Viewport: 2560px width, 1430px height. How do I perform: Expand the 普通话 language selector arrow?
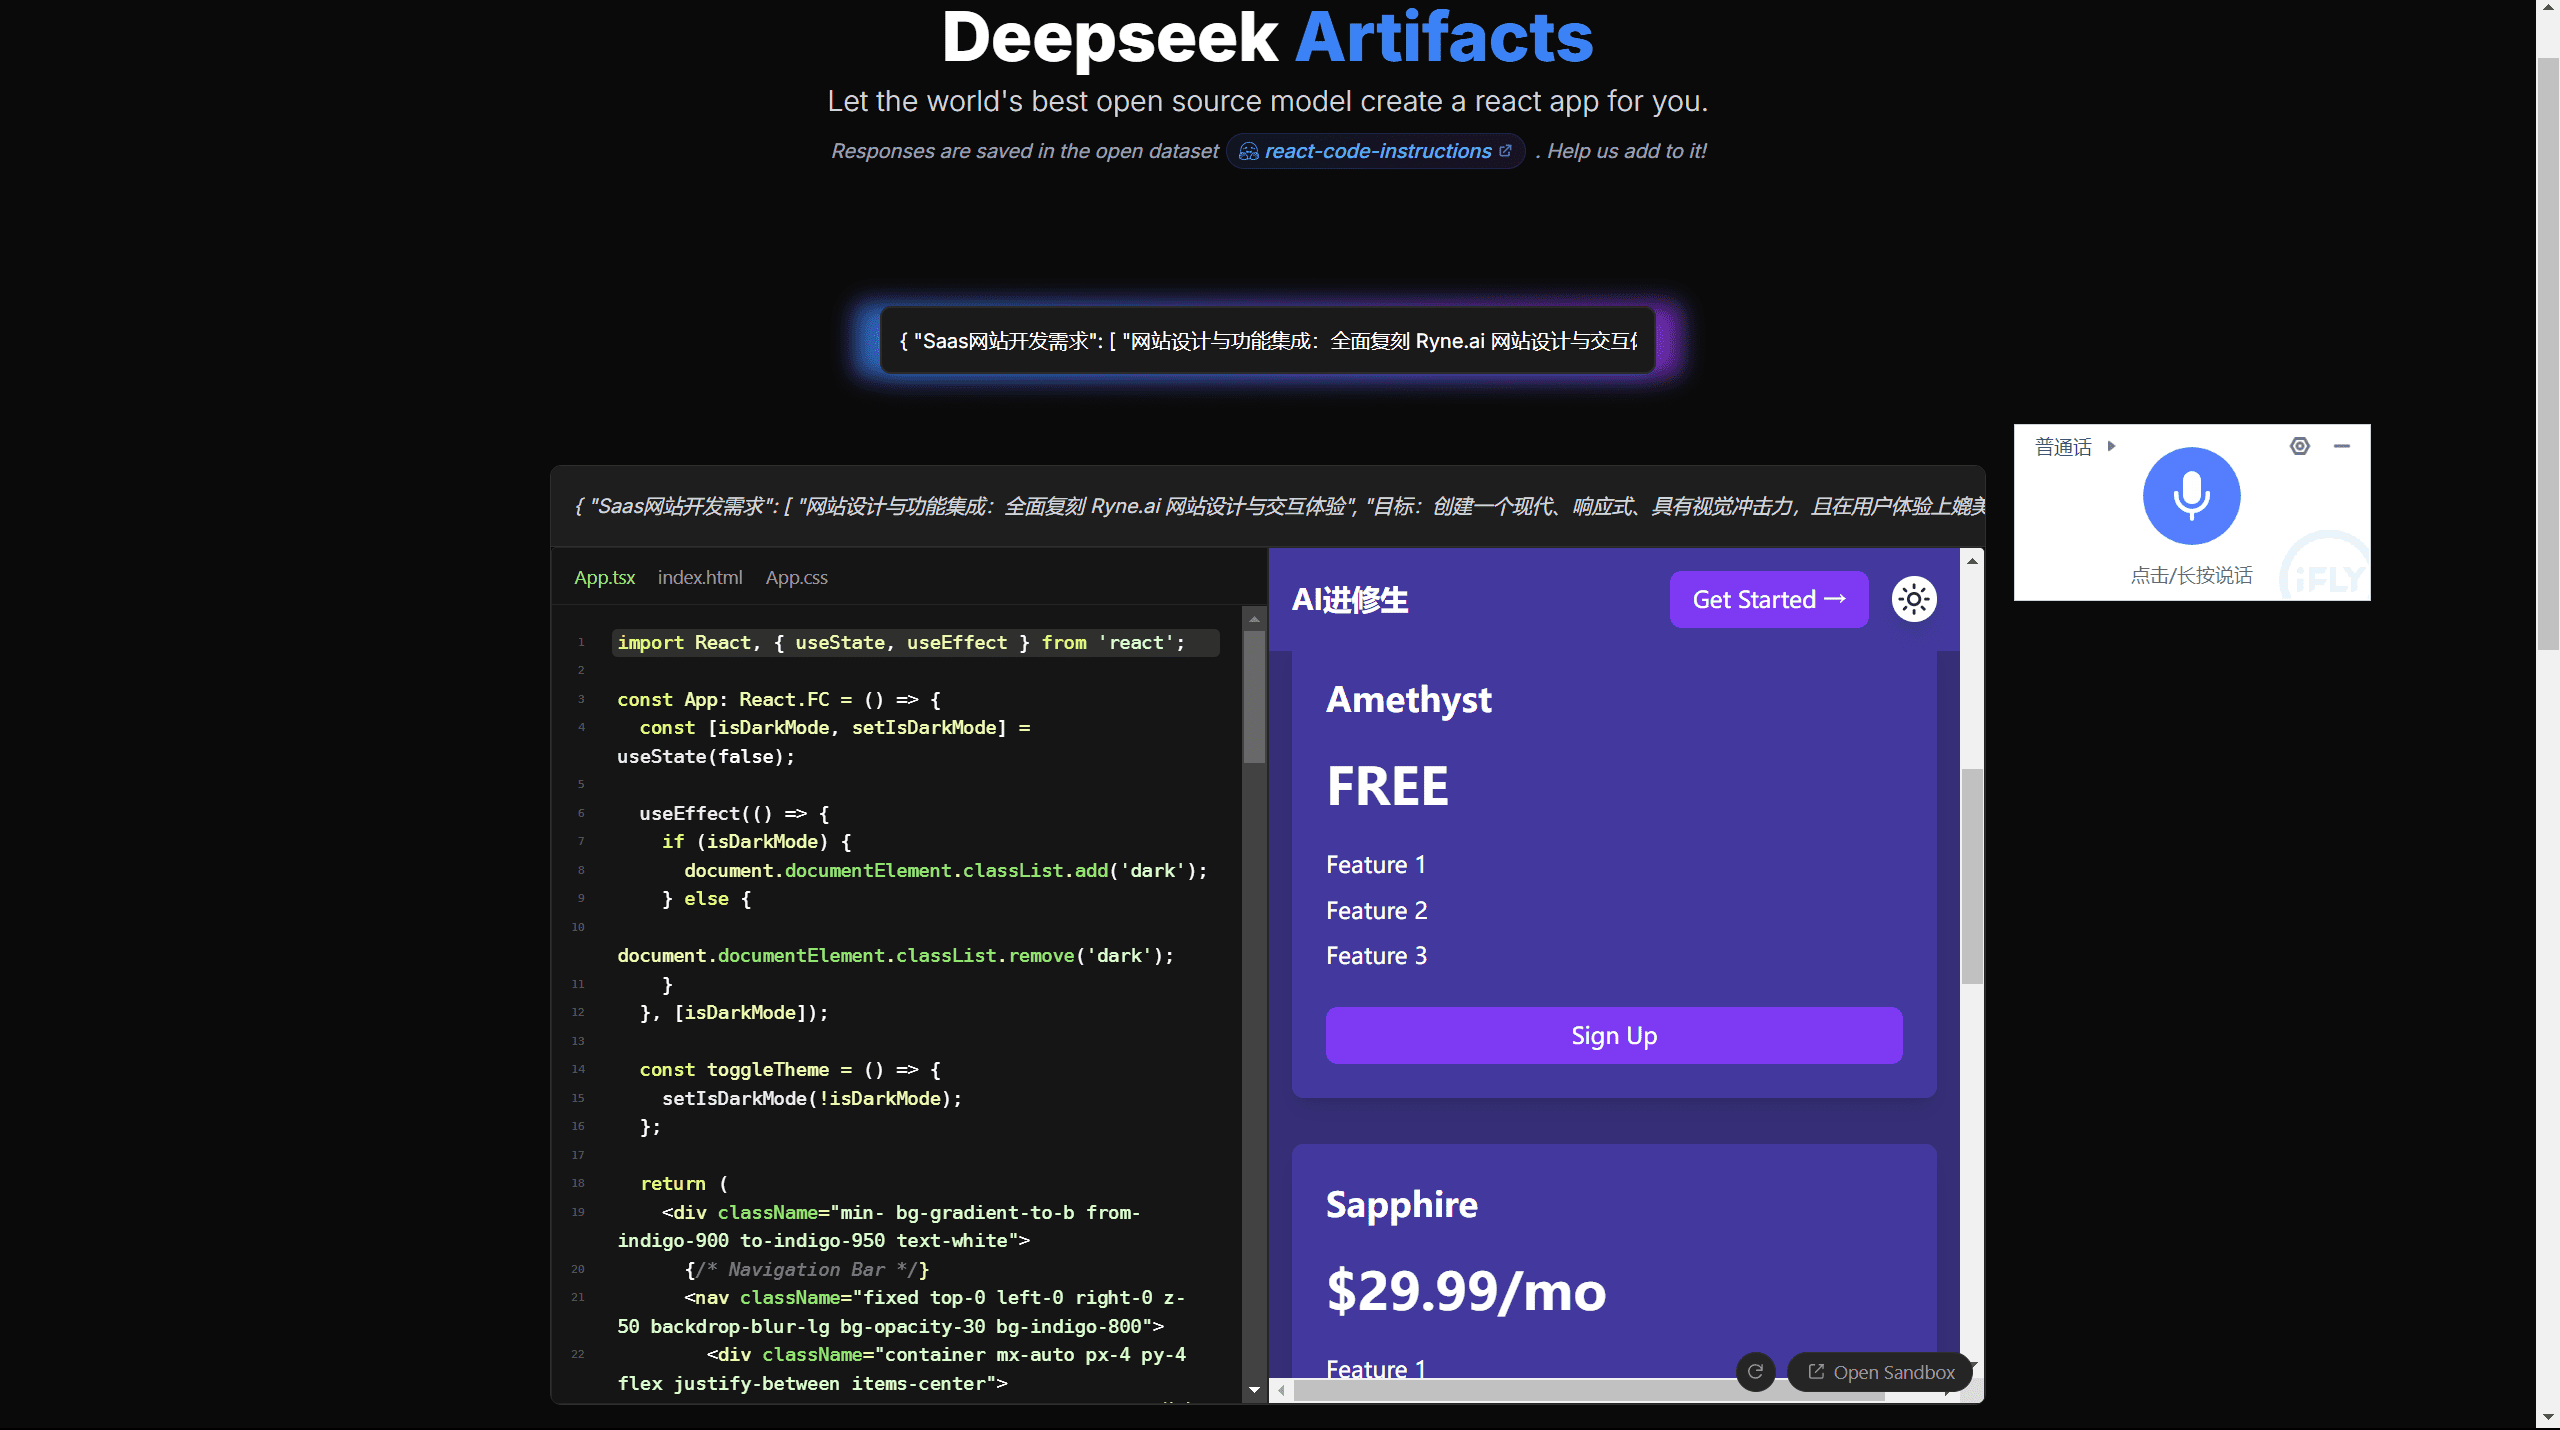tap(2111, 446)
